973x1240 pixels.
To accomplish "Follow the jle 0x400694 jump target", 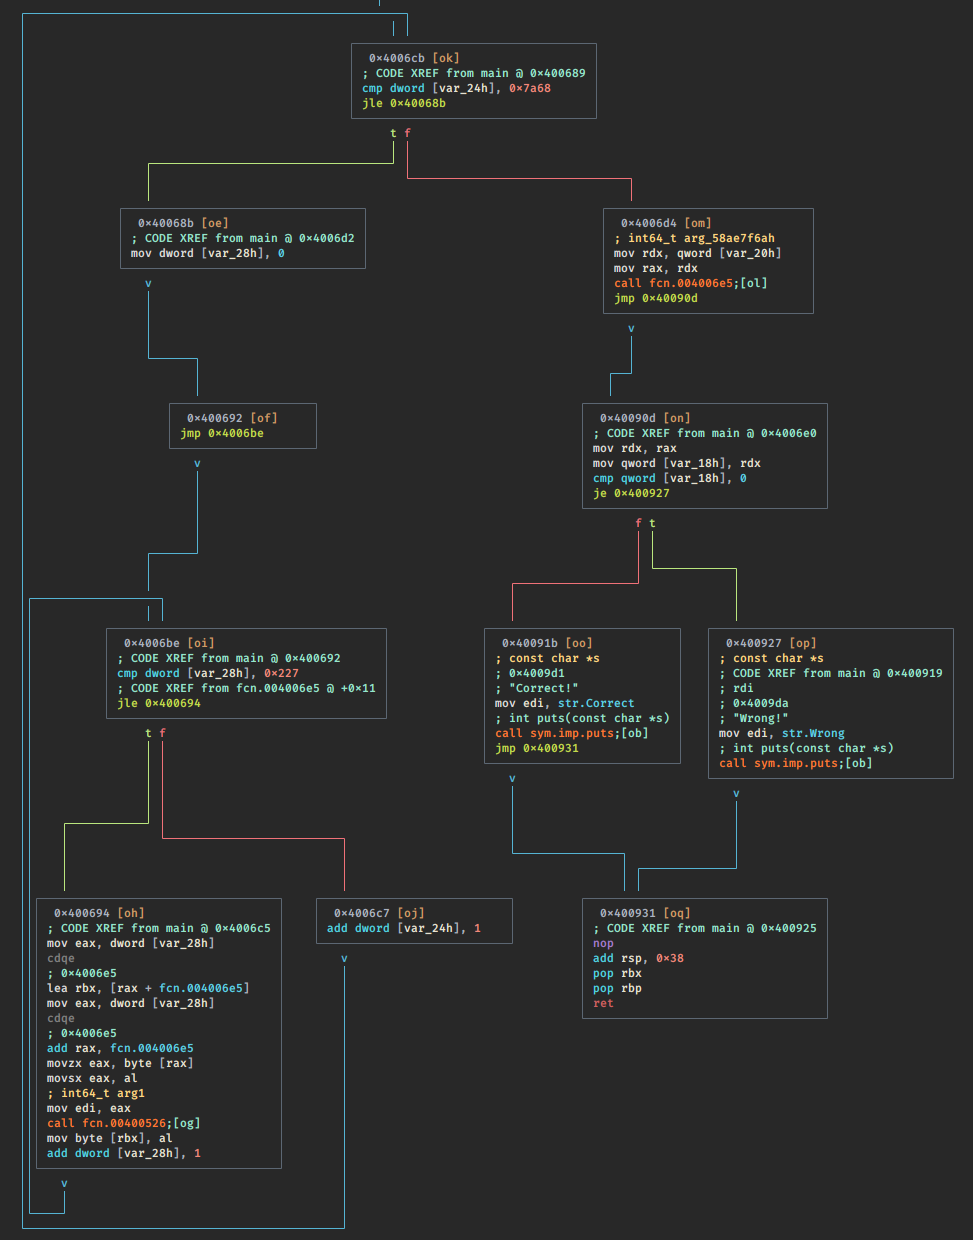I will coord(159,703).
